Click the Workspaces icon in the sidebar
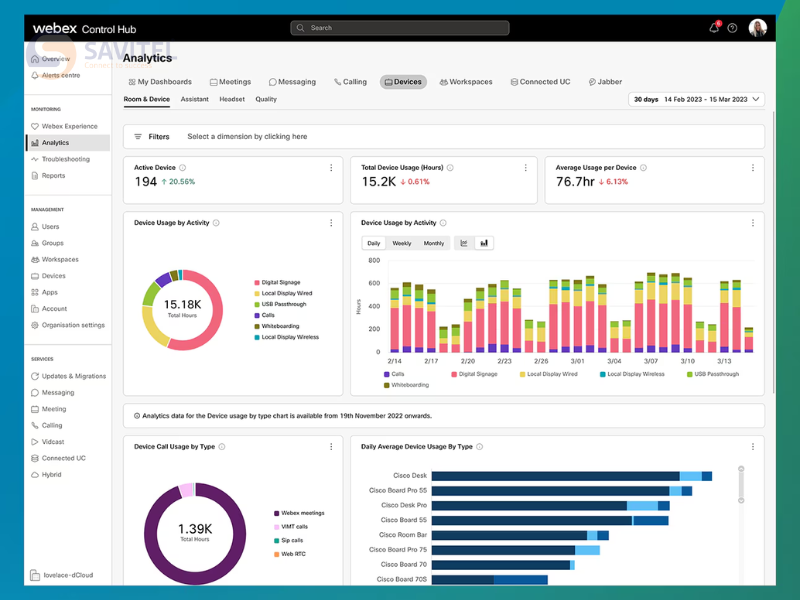Screen dimensions: 800x600 pyautogui.click(x=35, y=259)
